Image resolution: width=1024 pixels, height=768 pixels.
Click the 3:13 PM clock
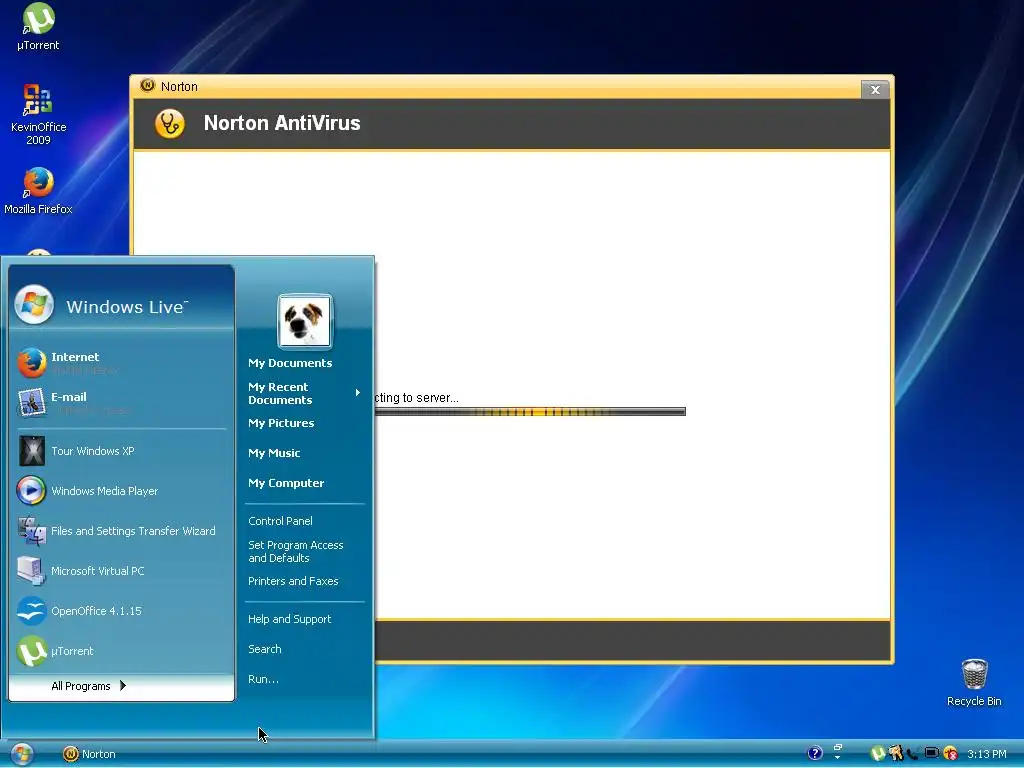(x=987, y=754)
